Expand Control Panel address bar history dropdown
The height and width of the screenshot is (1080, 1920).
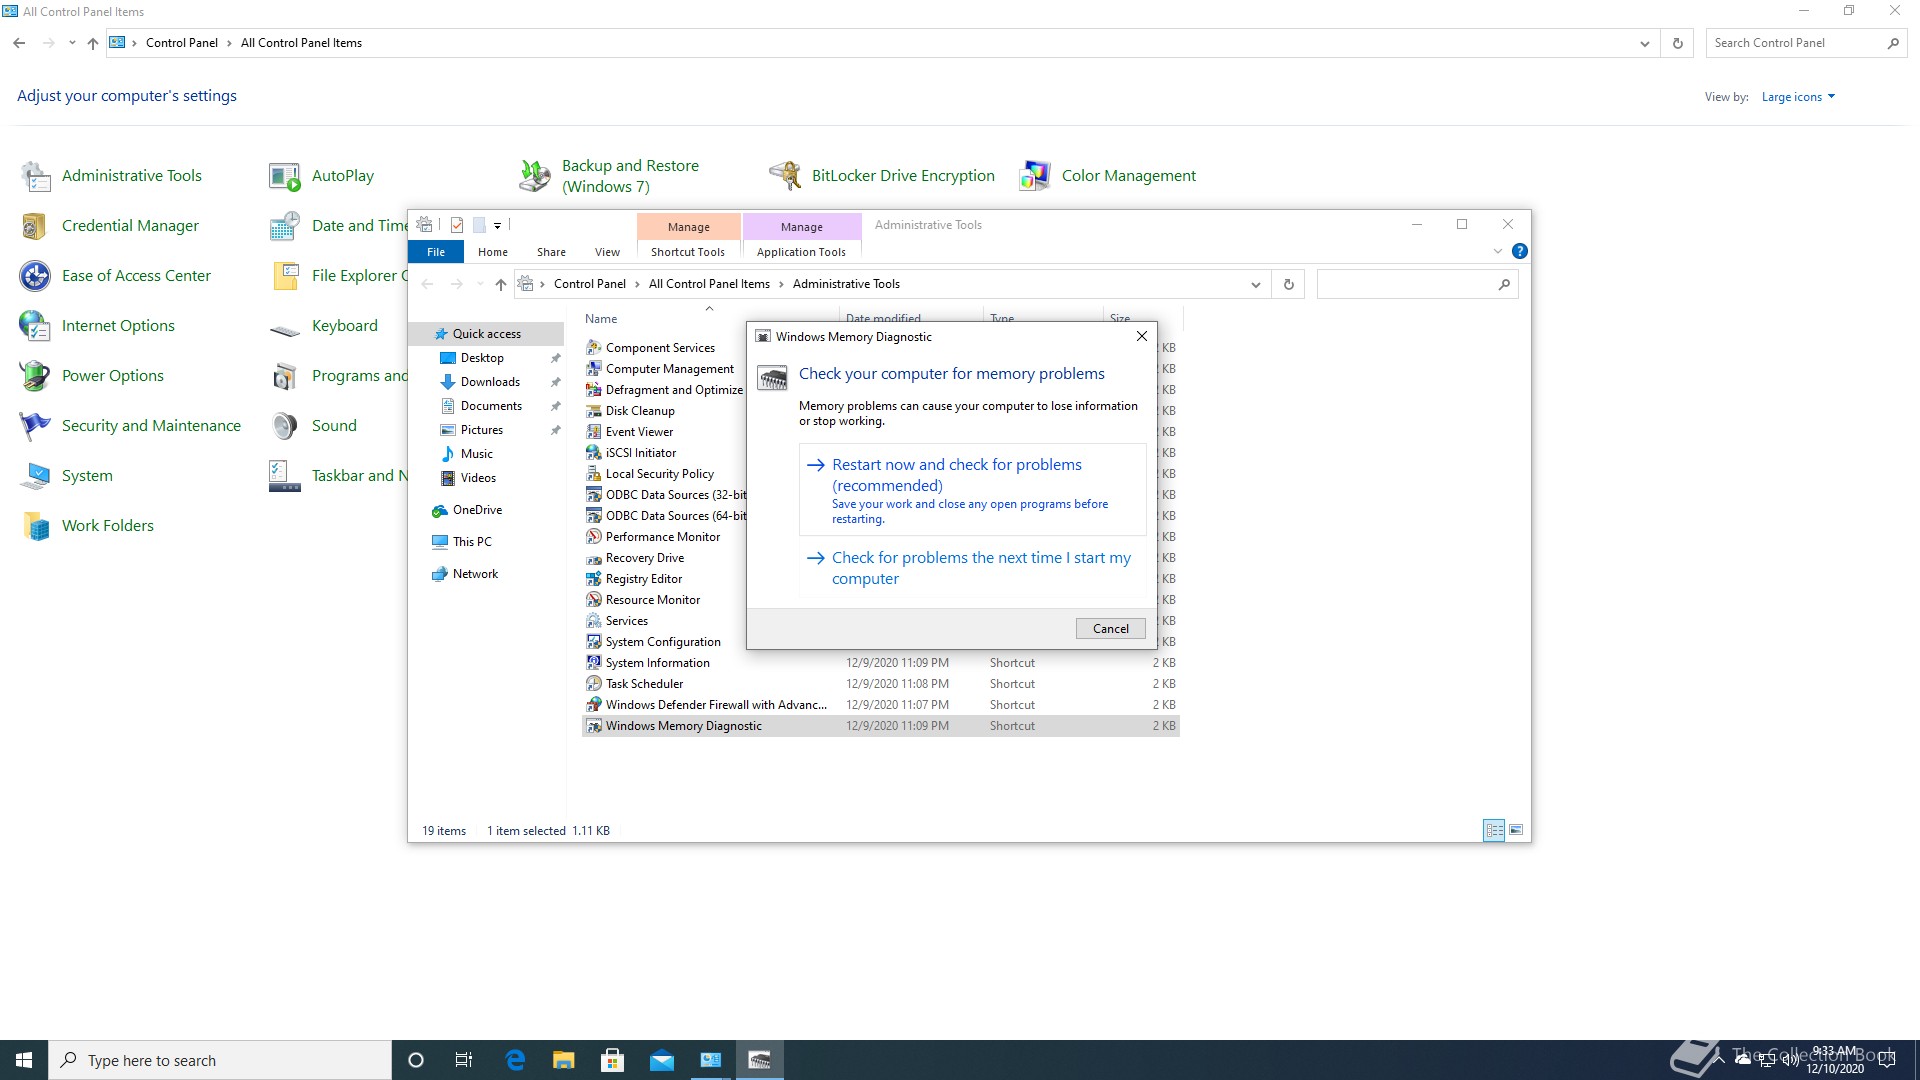(x=1644, y=44)
